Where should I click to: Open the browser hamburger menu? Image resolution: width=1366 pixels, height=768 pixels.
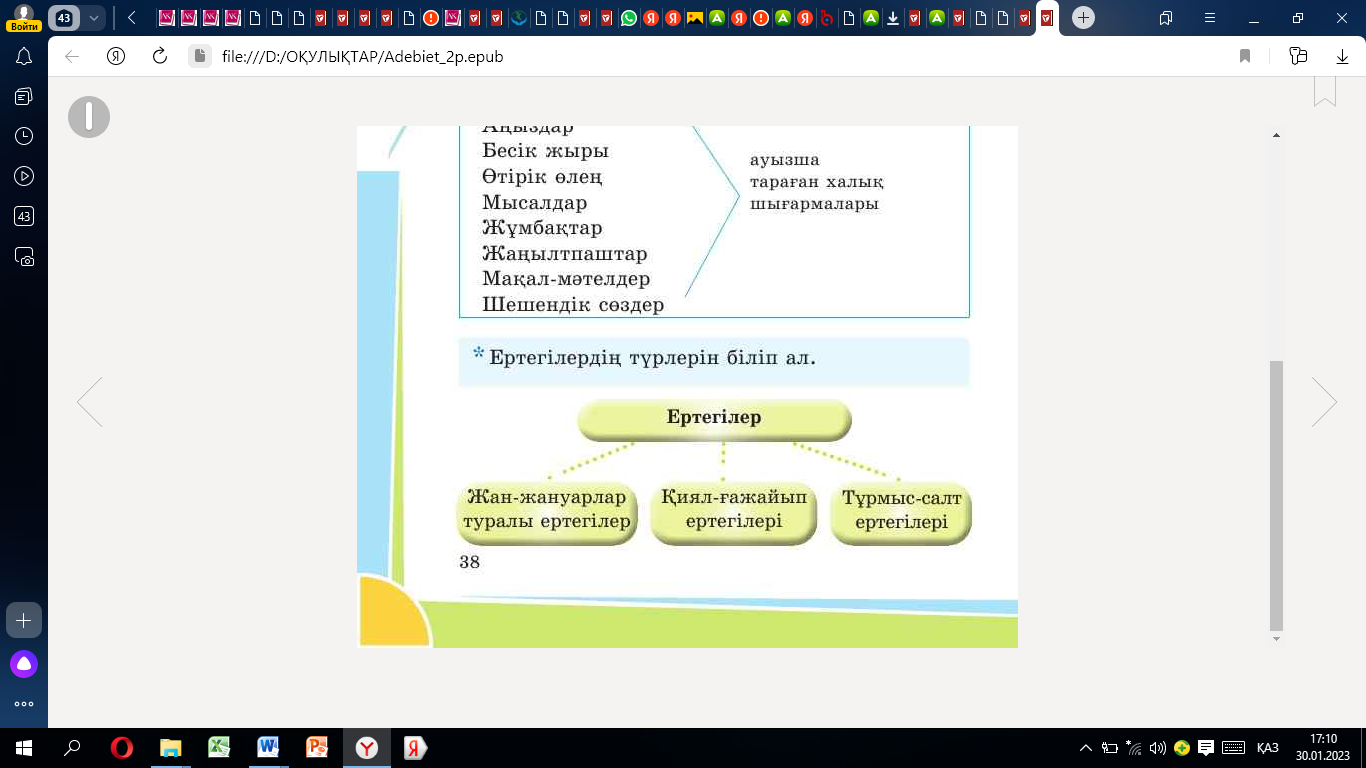[1211, 18]
